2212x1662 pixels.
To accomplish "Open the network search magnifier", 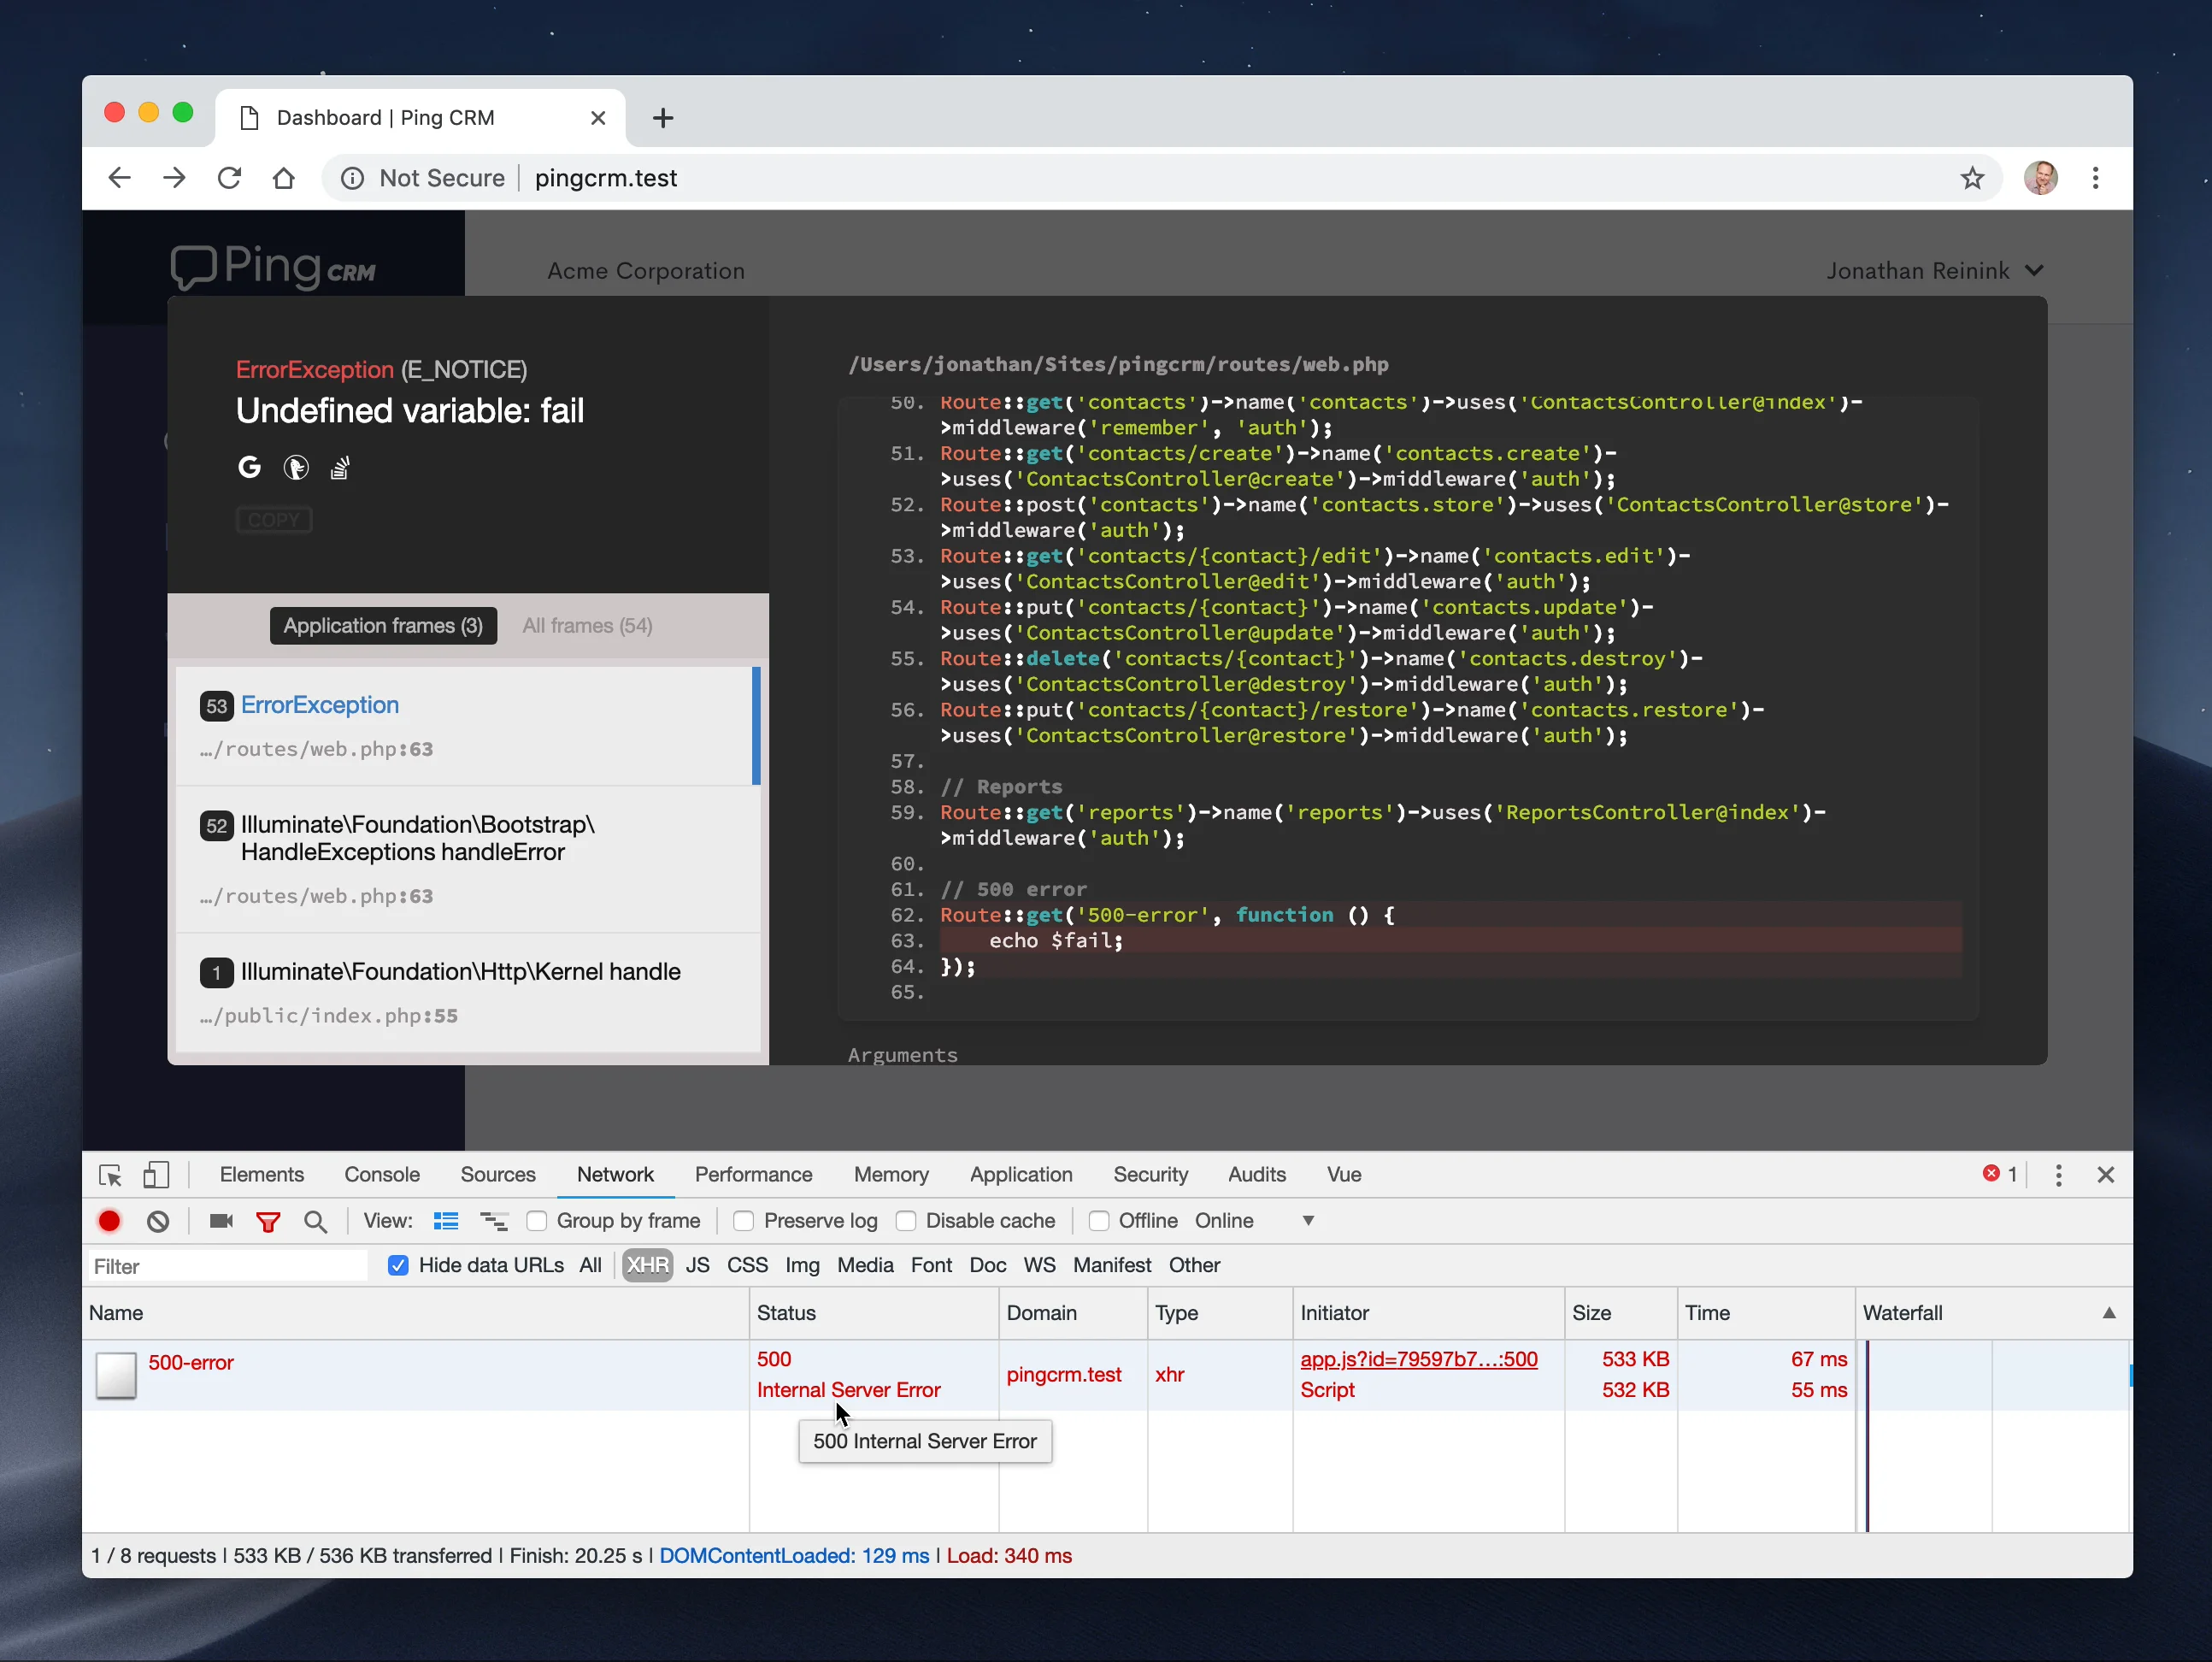I will pyautogui.click(x=315, y=1221).
